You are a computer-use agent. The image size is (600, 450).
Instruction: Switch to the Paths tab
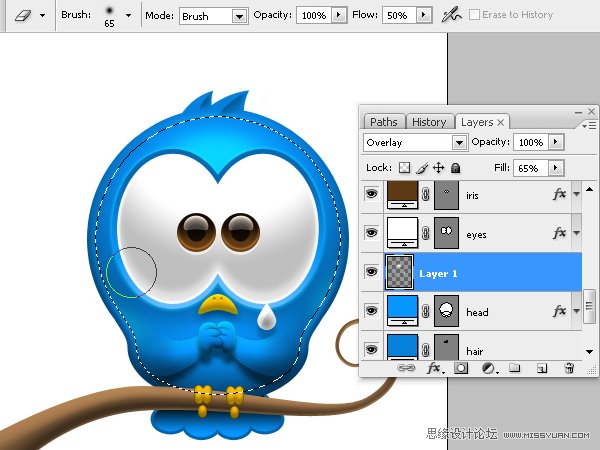click(384, 122)
